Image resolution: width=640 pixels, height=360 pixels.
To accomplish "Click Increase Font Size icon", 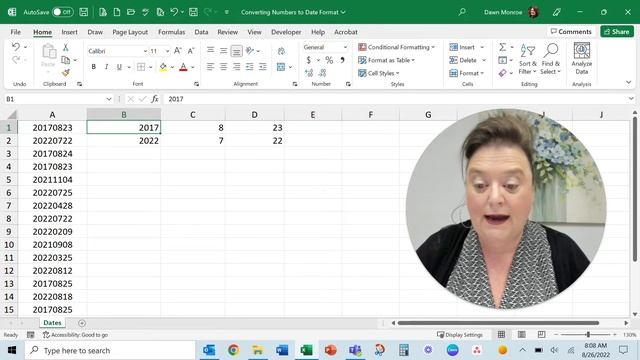I will [178, 51].
